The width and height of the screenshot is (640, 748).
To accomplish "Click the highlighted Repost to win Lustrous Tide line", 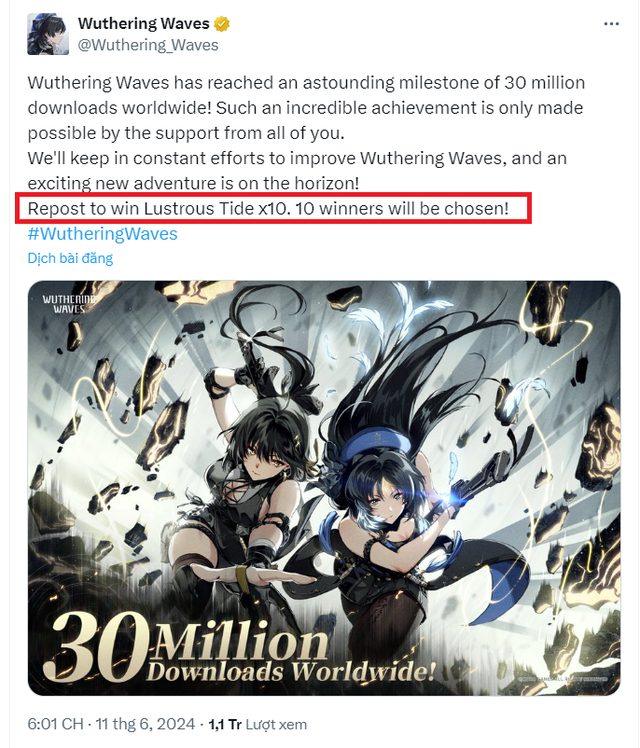I will (x=268, y=208).
